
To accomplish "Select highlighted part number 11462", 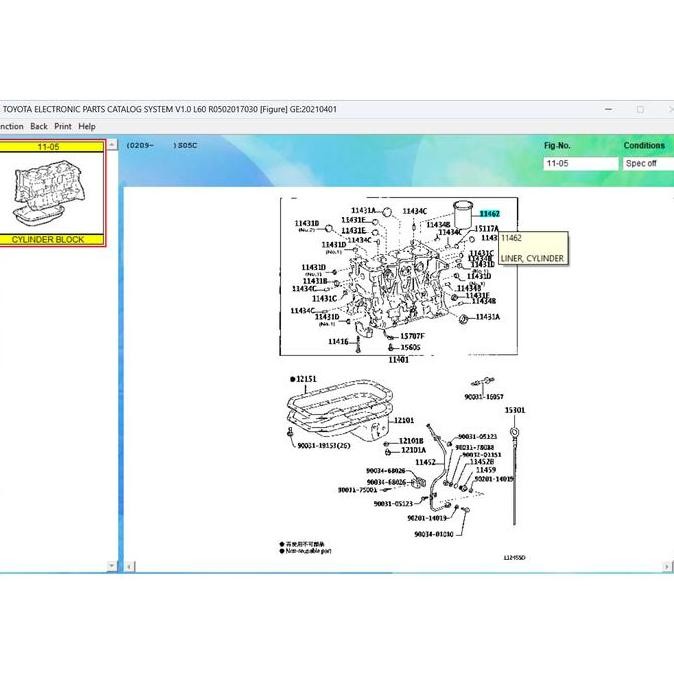I will pos(489,214).
